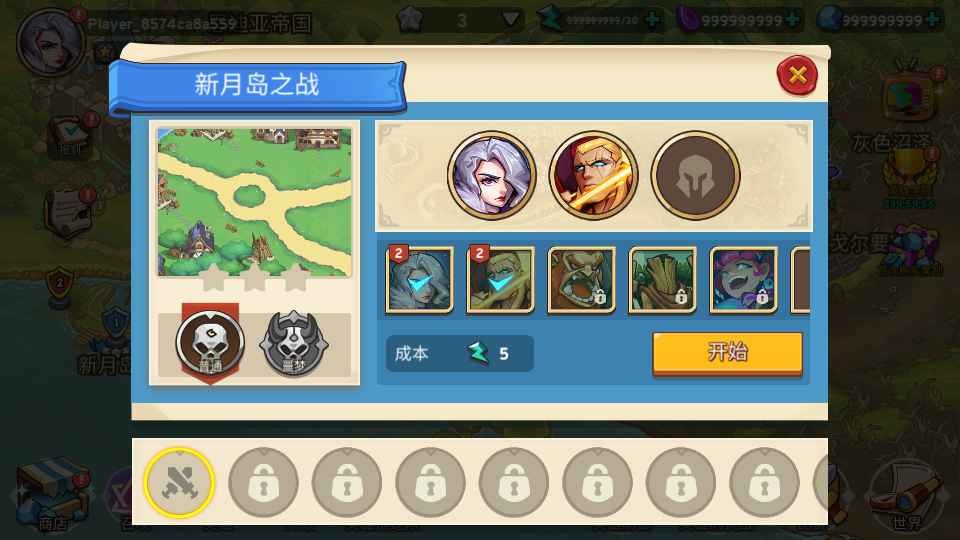Choose the crossed swords stage icon
This screenshot has height=540, width=960.
179,482
